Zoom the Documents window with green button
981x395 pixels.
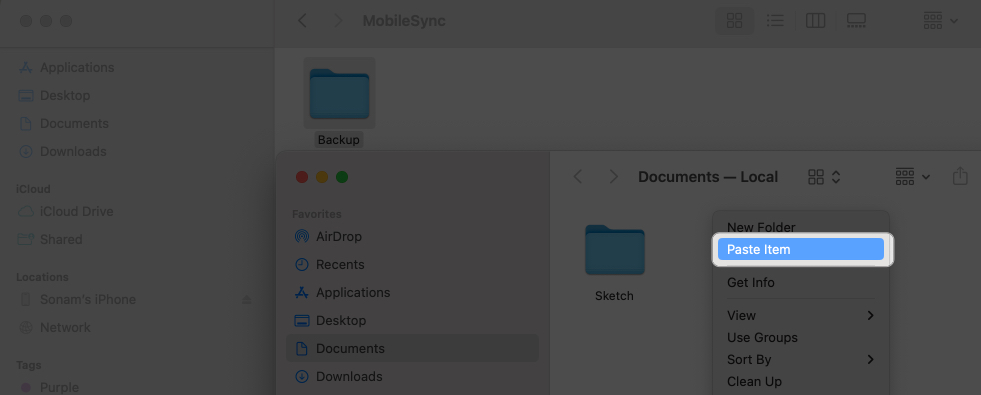(342, 177)
